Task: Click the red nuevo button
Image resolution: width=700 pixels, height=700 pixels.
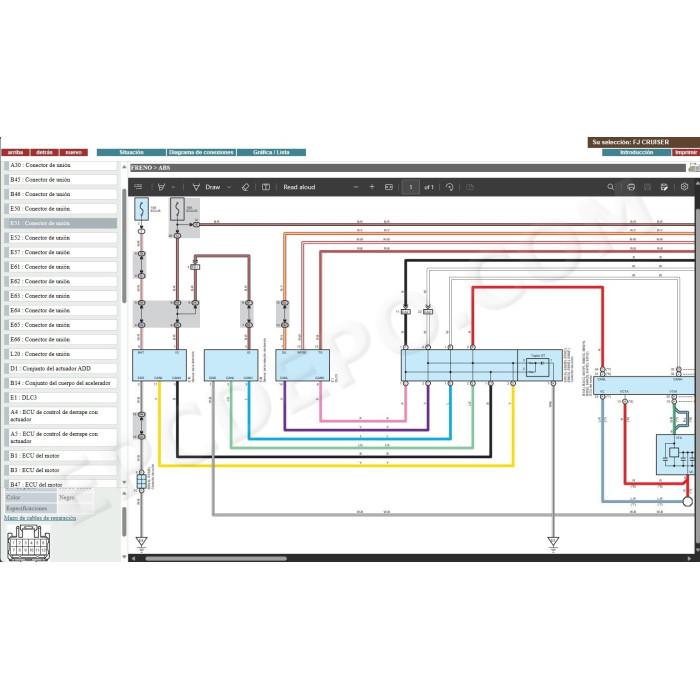Action: tap(74, 152)
